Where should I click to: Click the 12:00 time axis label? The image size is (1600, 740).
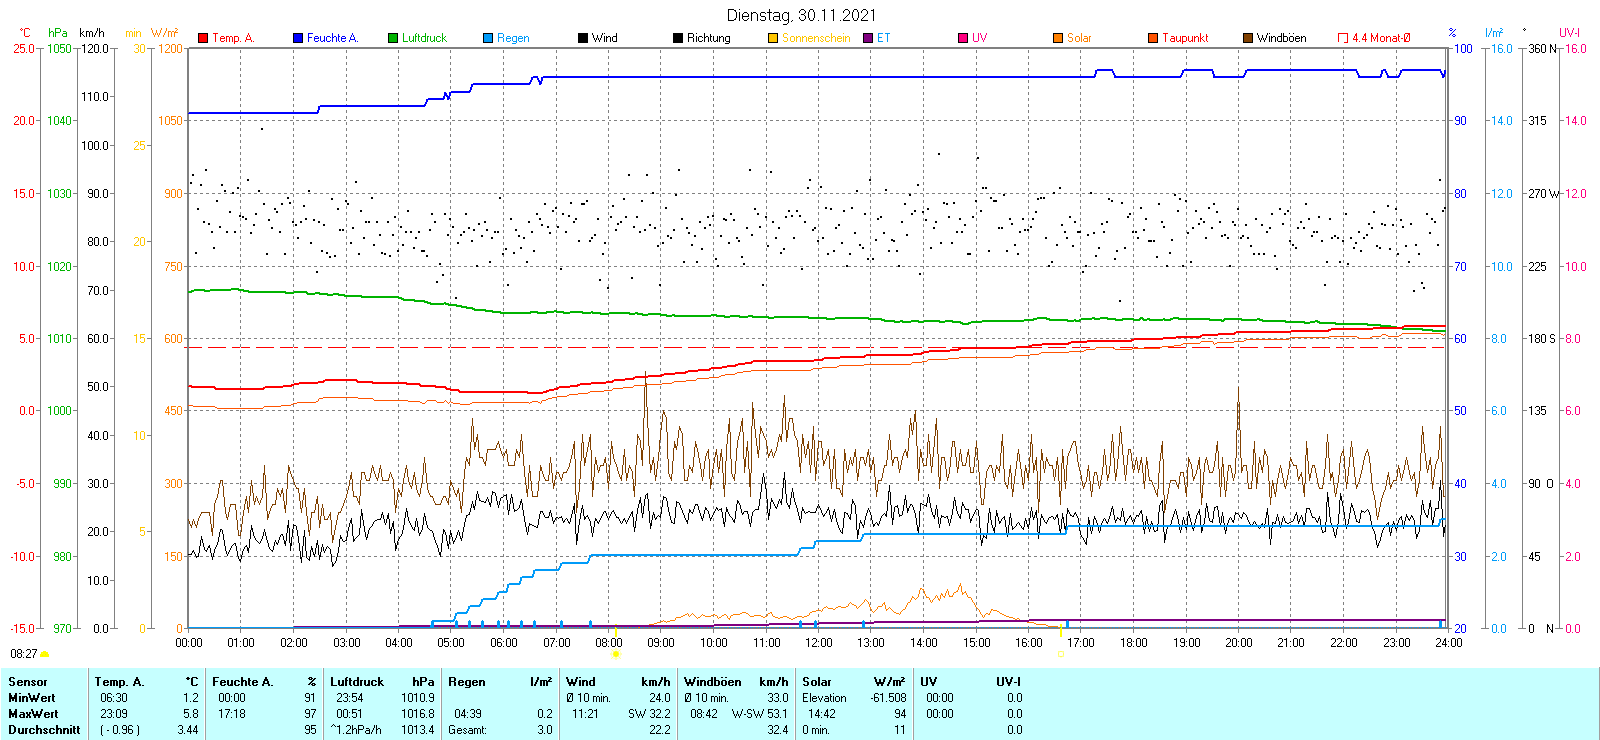click(x=819, y=643)
